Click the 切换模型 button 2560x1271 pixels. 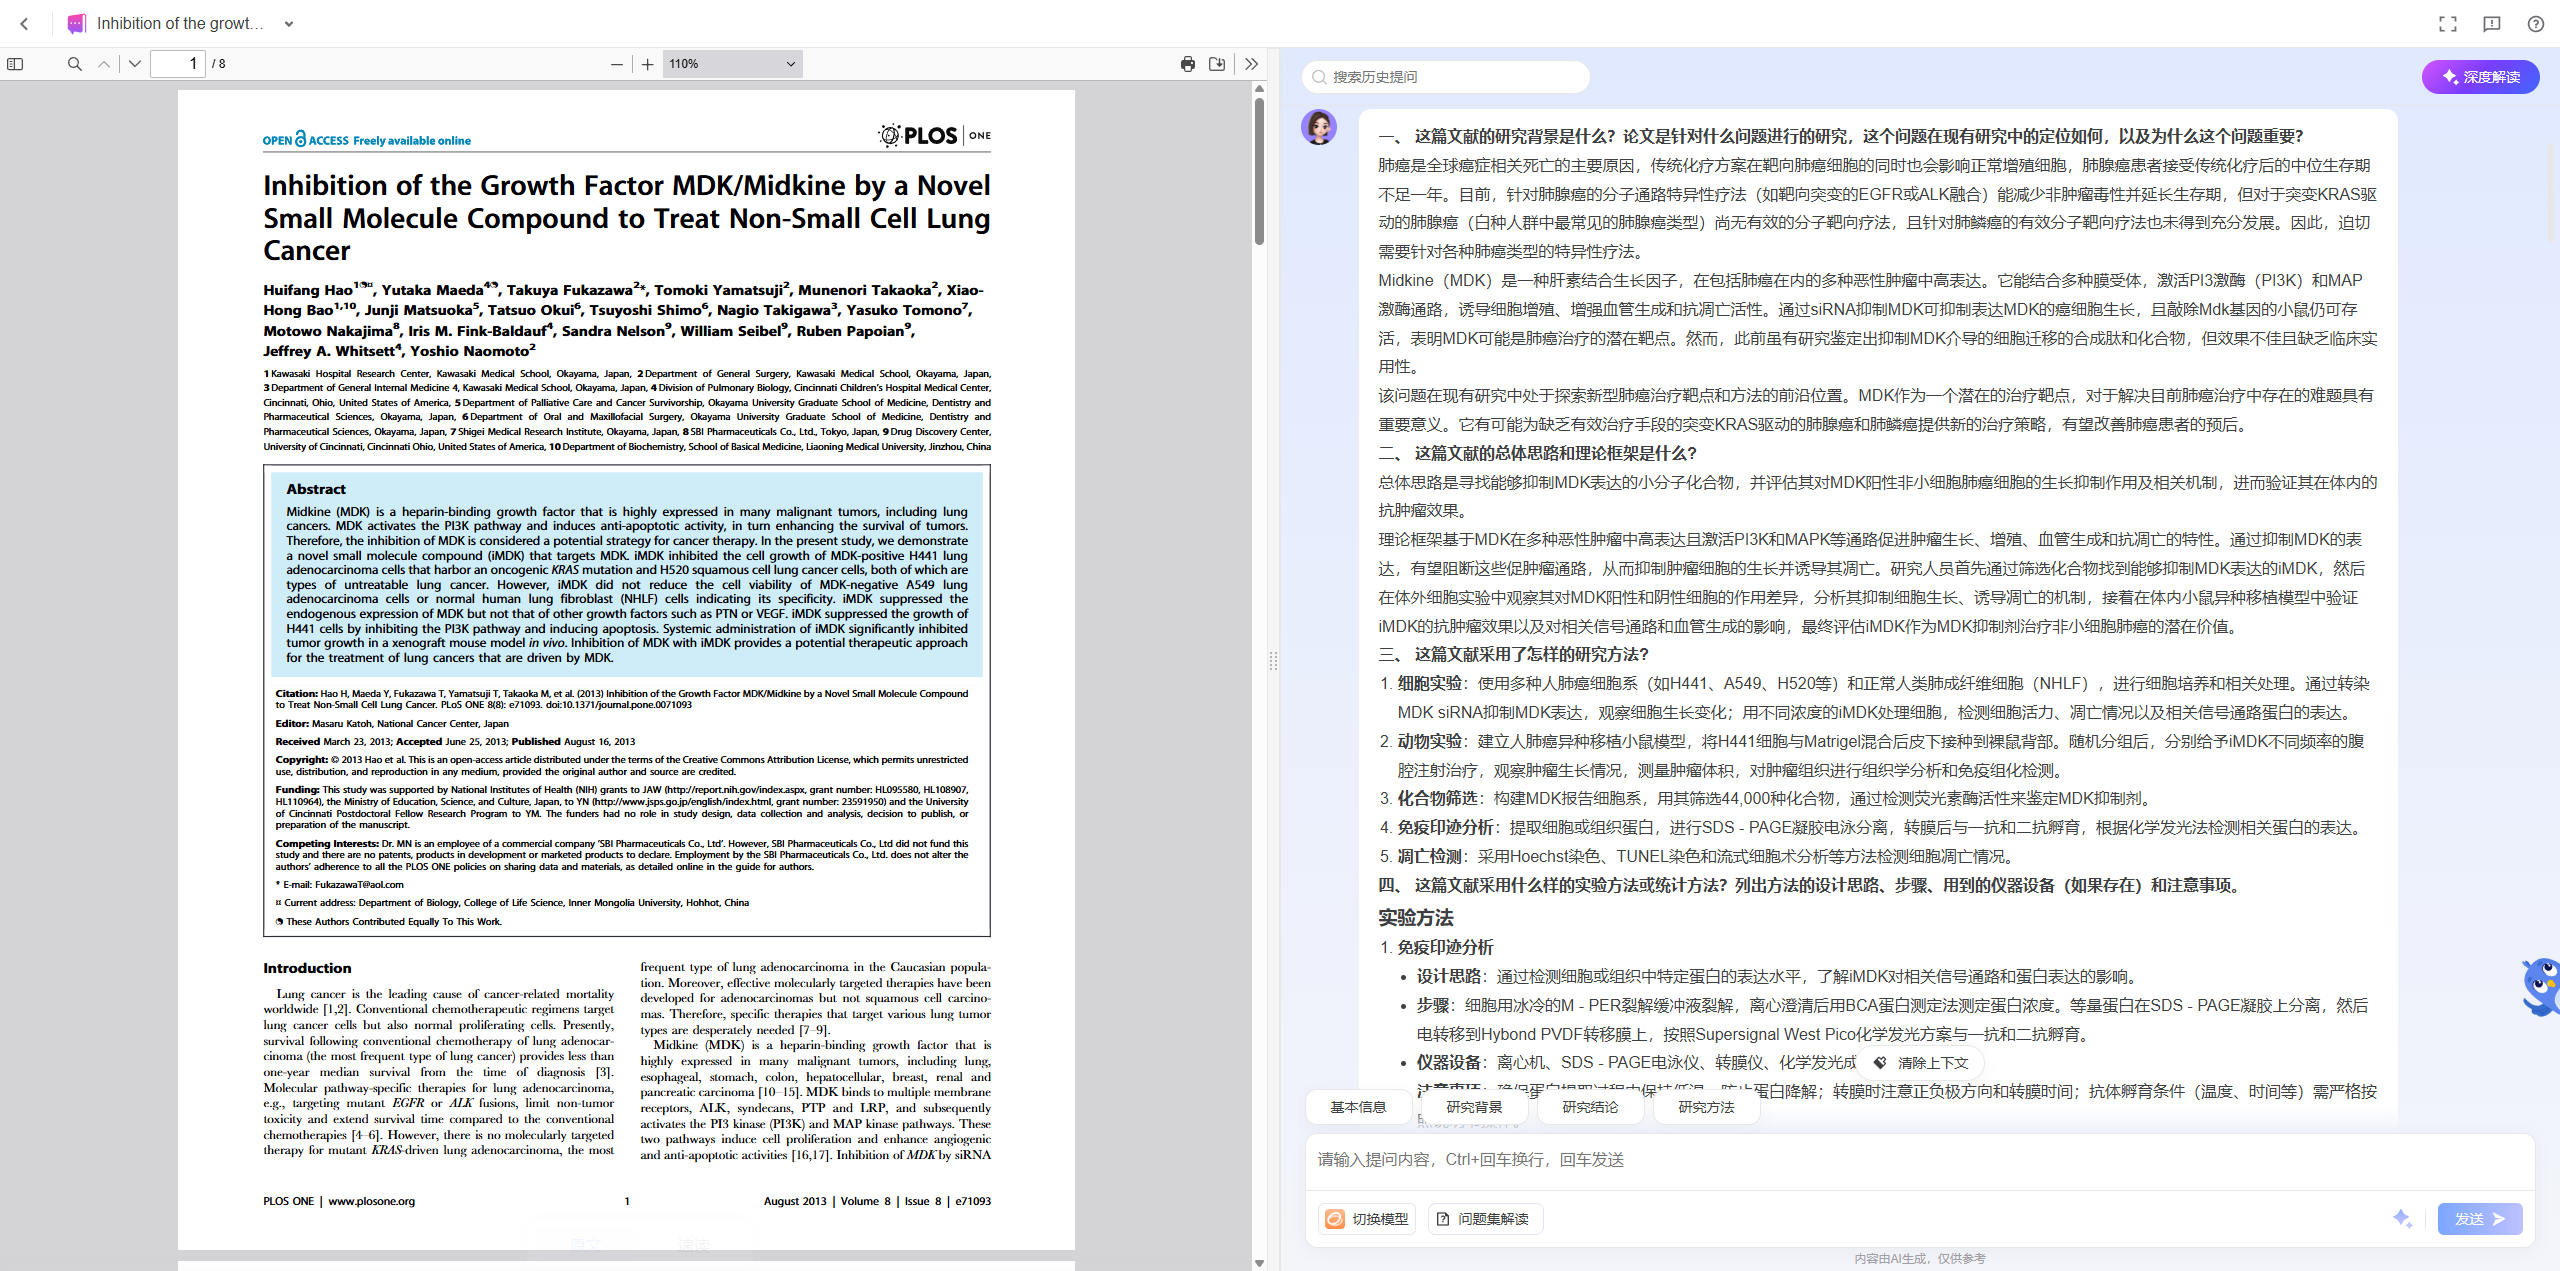[x=1367, y=1219]
